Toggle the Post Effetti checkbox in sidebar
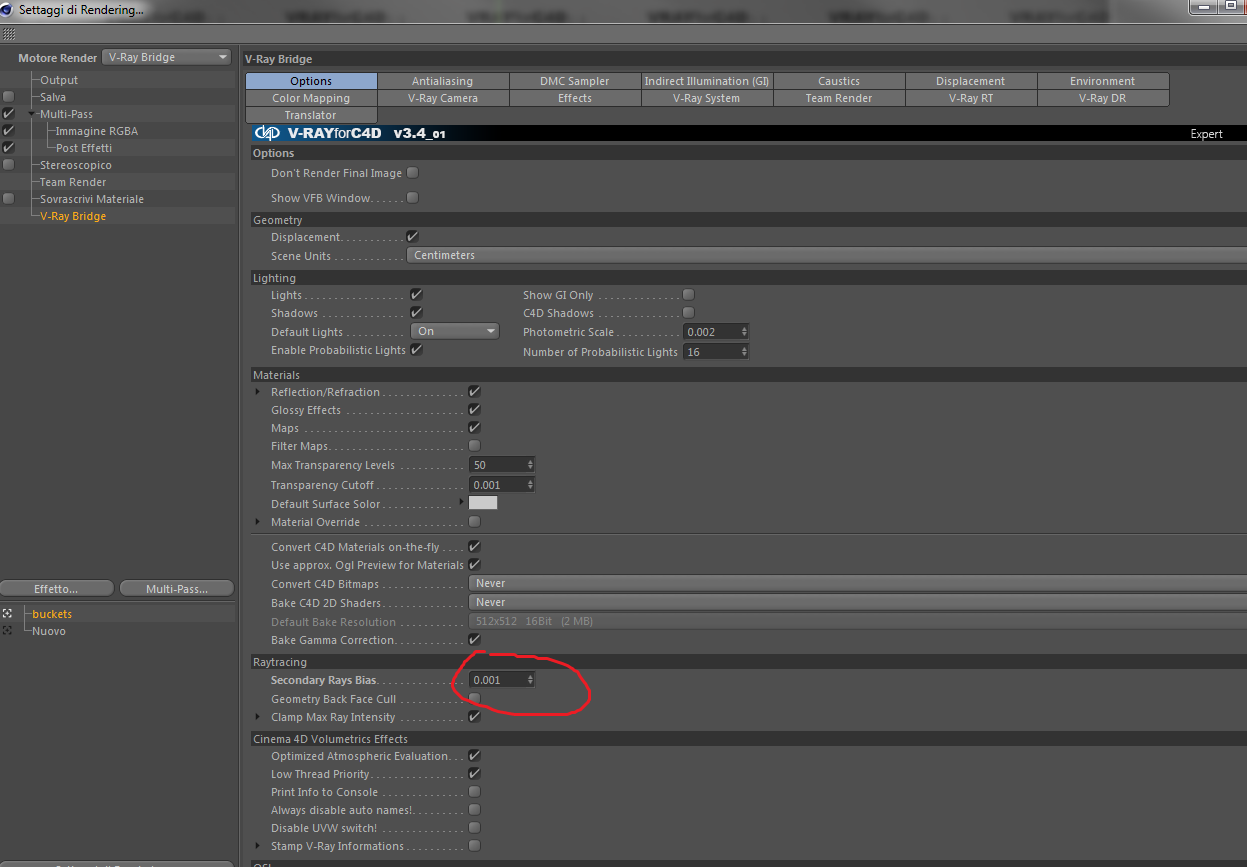 point(9,148)
